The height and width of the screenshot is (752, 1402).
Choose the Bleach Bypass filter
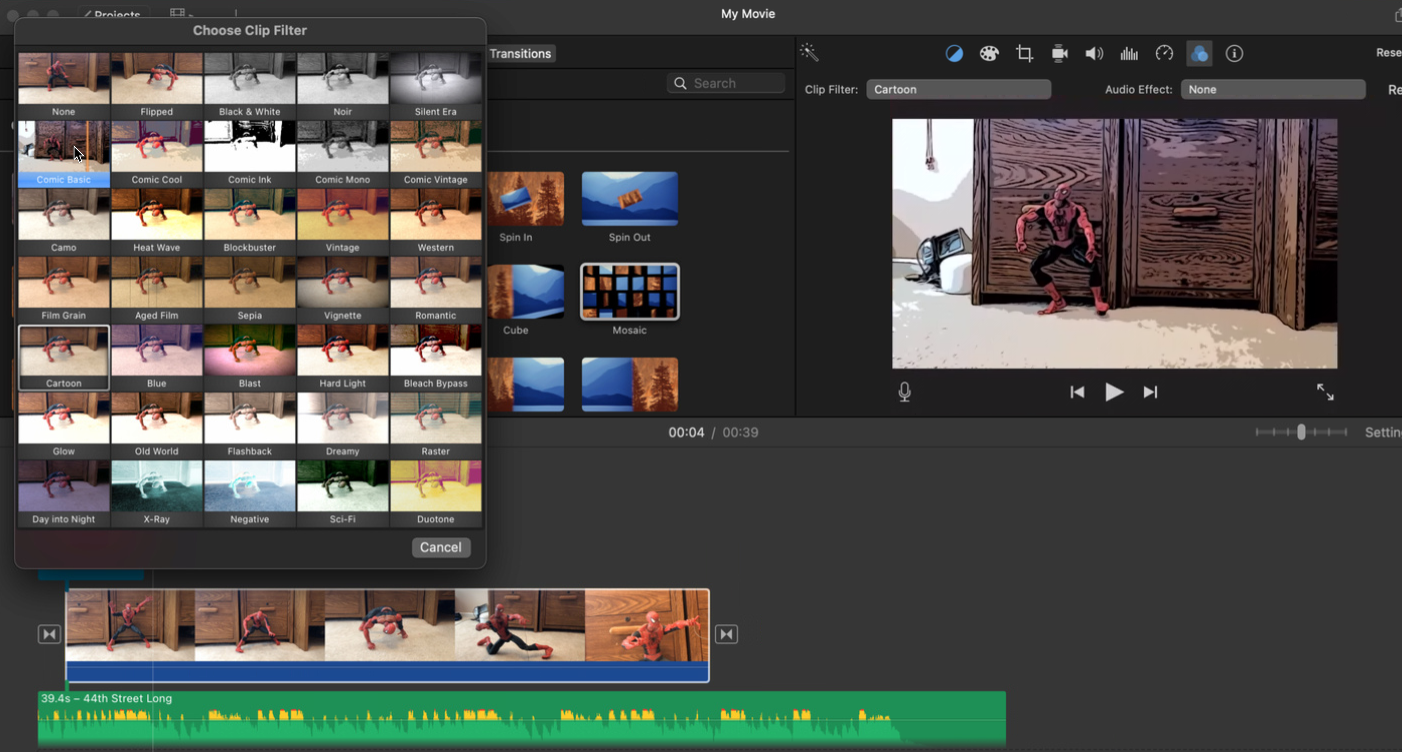(x=436, y=358)
